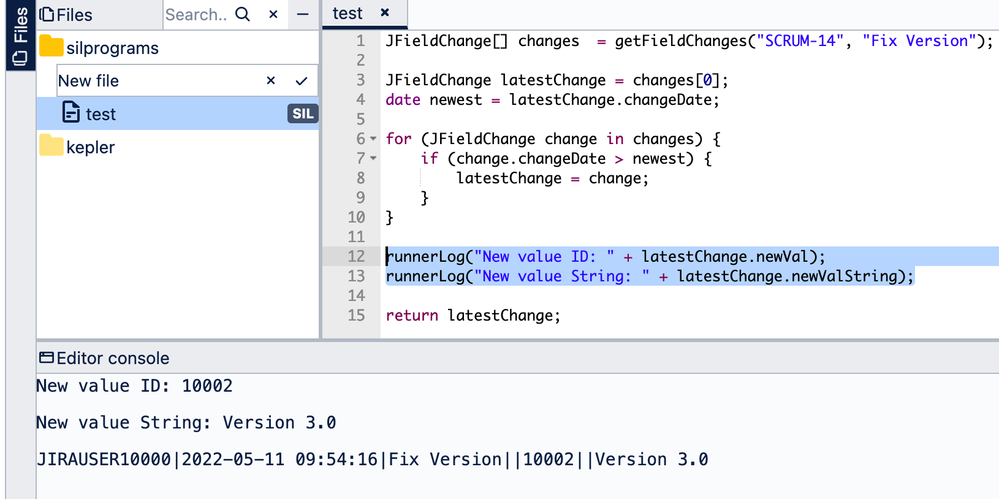Image resolution: width=999 pixels, height=499 pixels.
Task: Click the Files panel header icon
Action: [47, 15]
